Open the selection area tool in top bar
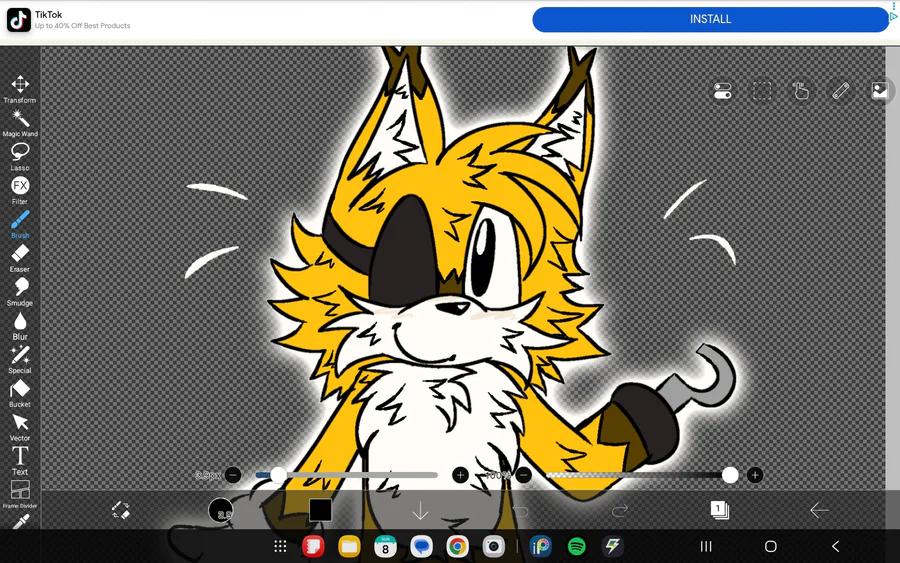Image resolution: width=900 pixels, height=563 pixels. 762,91
